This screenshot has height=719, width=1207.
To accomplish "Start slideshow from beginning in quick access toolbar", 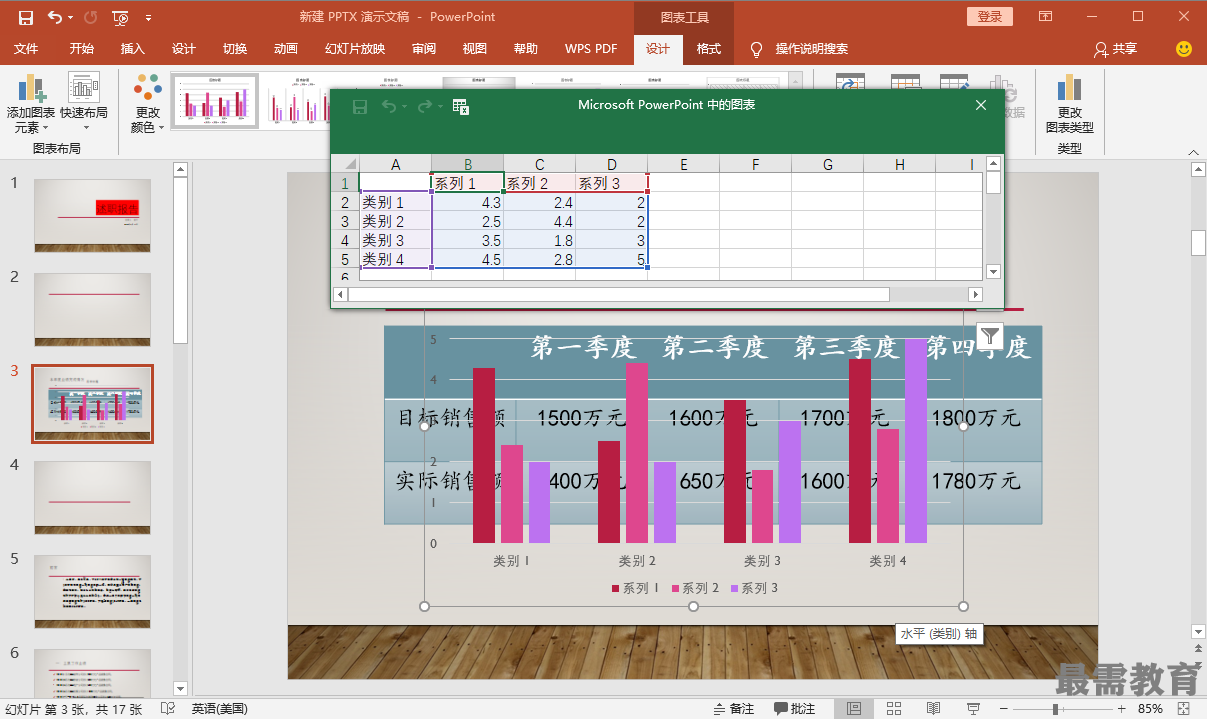I will click(120, 17).
